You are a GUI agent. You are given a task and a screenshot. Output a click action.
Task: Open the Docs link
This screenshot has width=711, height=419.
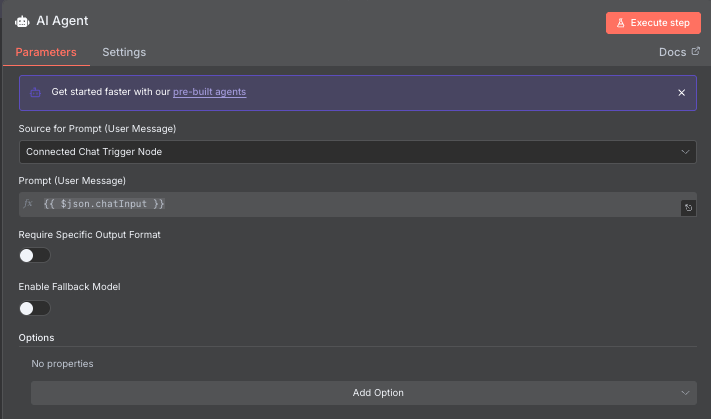[671, 52]
